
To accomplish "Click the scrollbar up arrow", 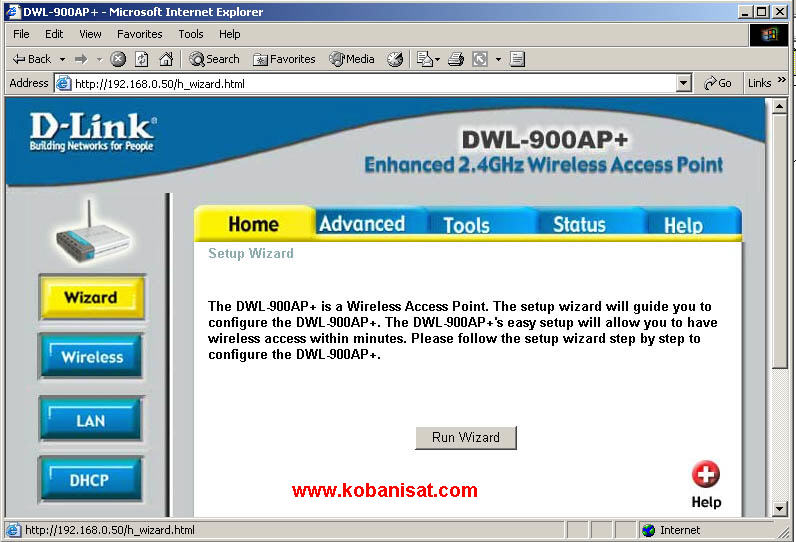I will [779, 107].
